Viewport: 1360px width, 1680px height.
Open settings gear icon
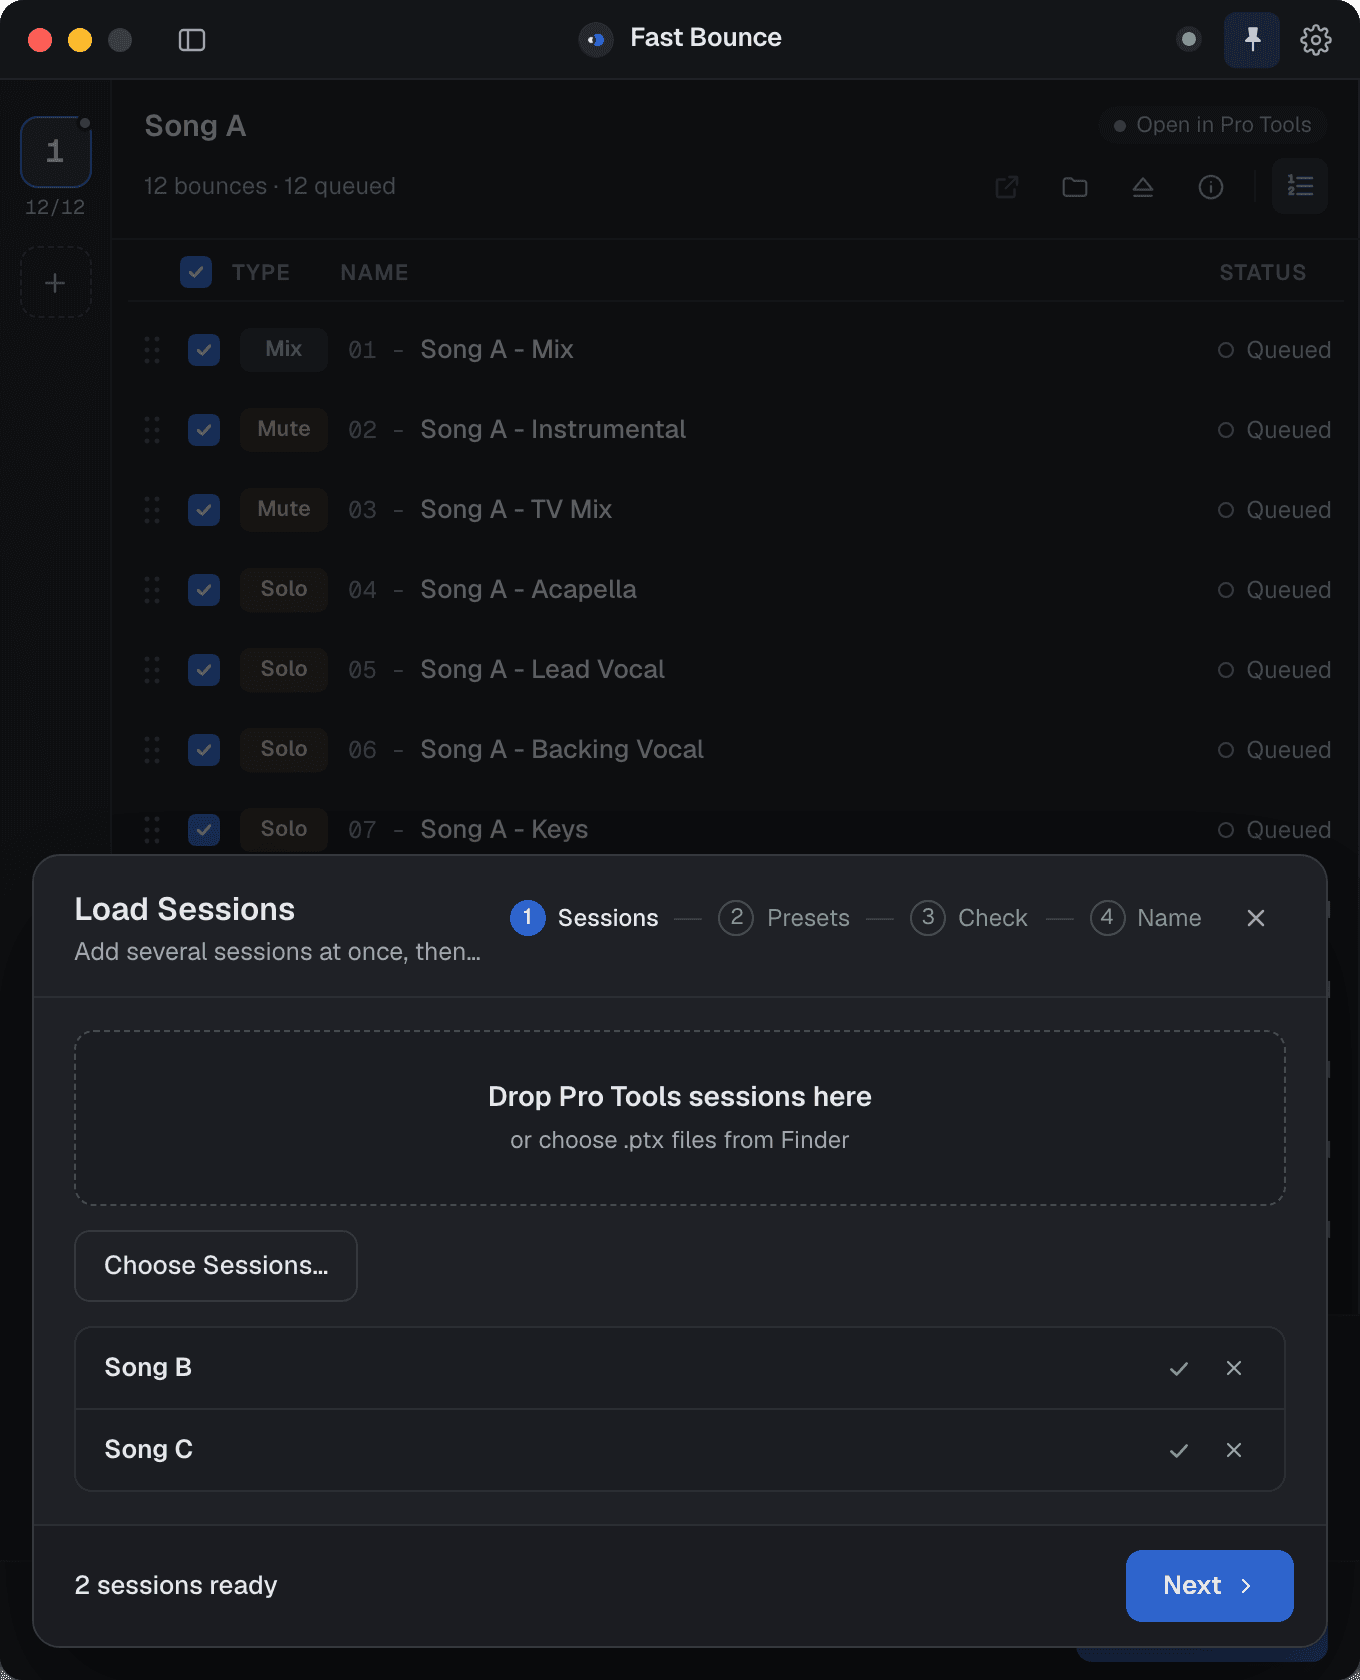click(x=1316, y=40)
